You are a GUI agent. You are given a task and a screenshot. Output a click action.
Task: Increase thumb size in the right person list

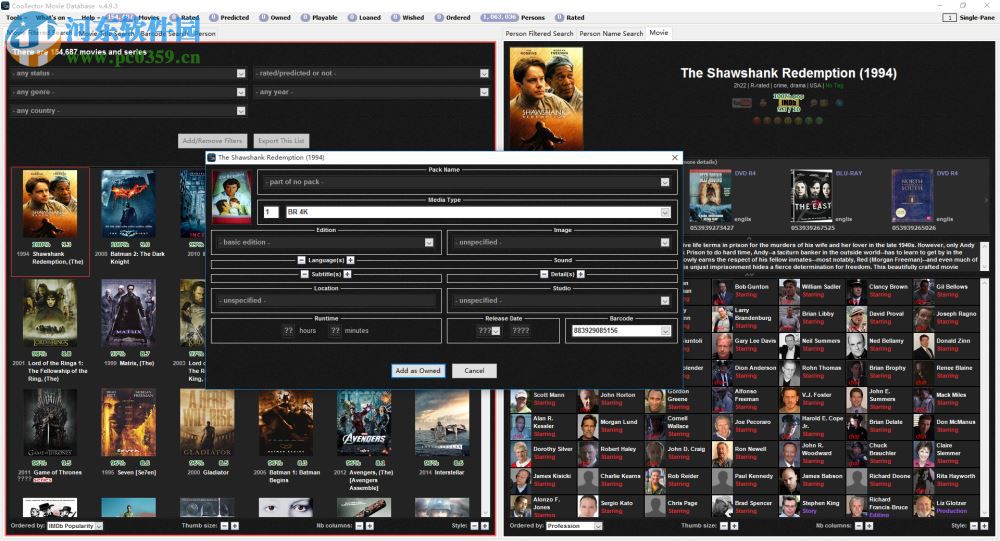pos(735,526)
